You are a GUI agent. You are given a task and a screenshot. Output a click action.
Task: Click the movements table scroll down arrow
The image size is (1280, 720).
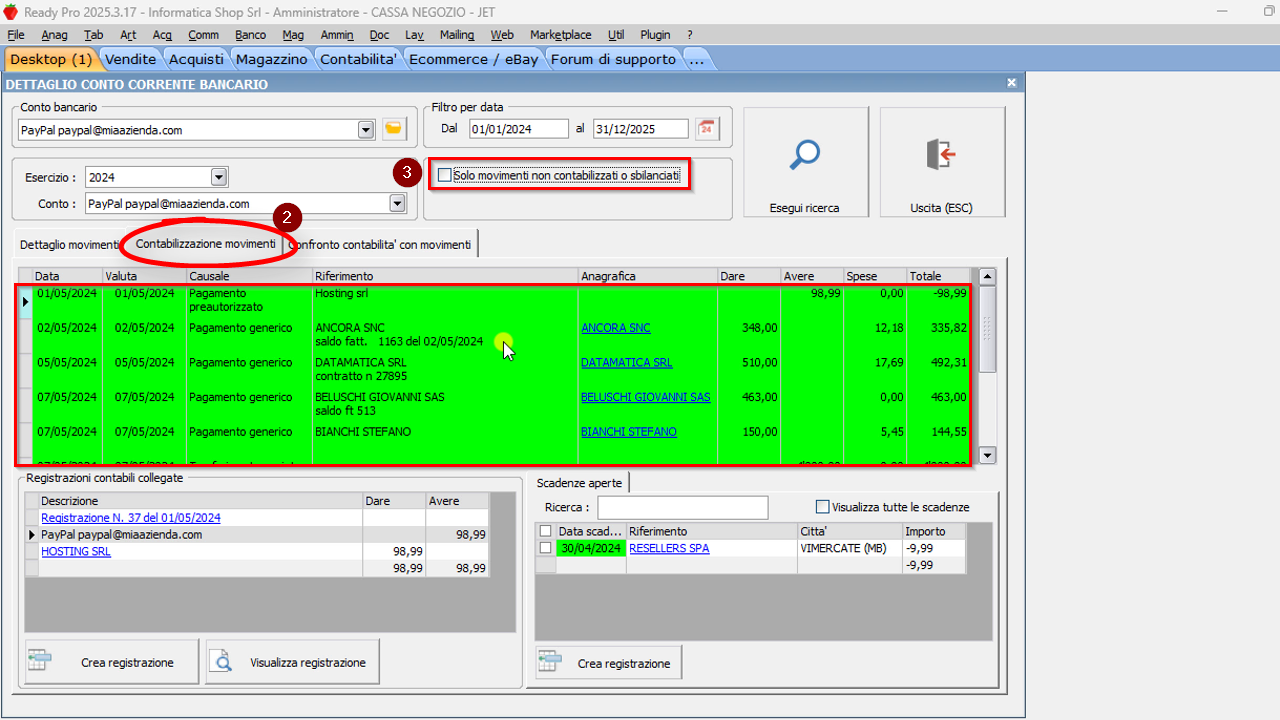(987, 455)
